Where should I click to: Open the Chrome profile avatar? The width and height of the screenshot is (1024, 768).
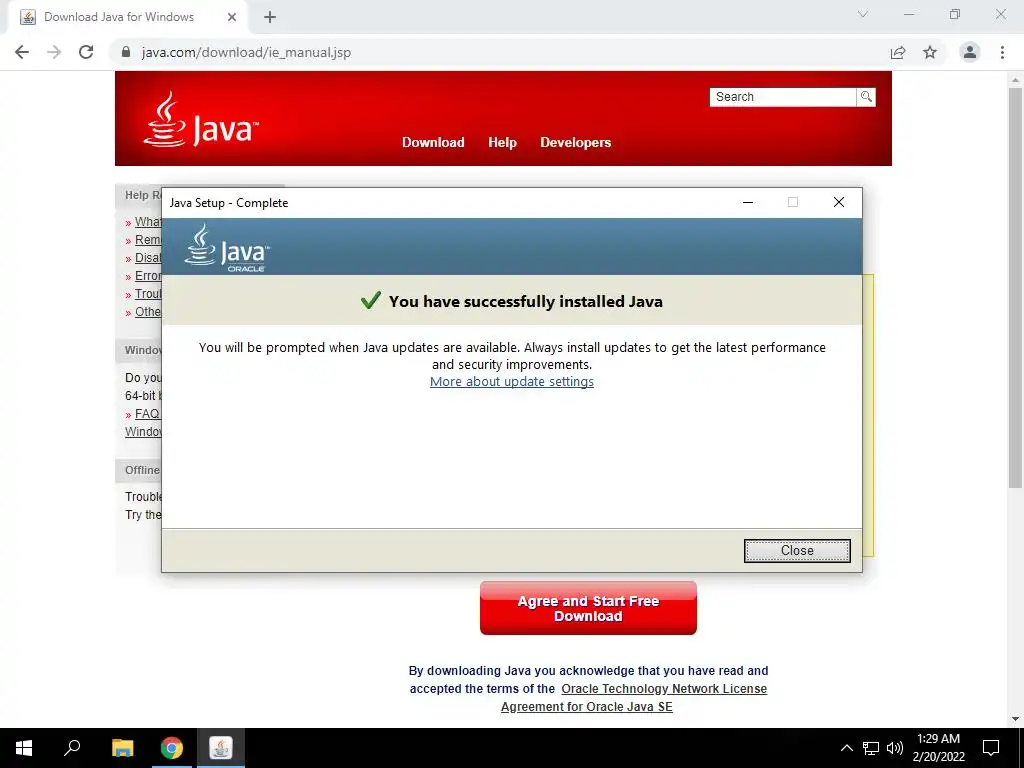[970, 52]
